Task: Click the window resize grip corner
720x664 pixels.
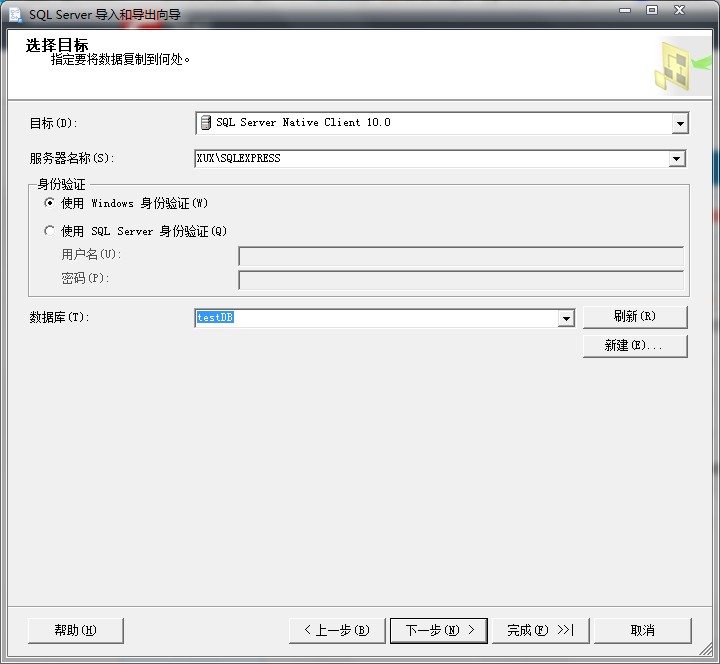Action: 706,649
